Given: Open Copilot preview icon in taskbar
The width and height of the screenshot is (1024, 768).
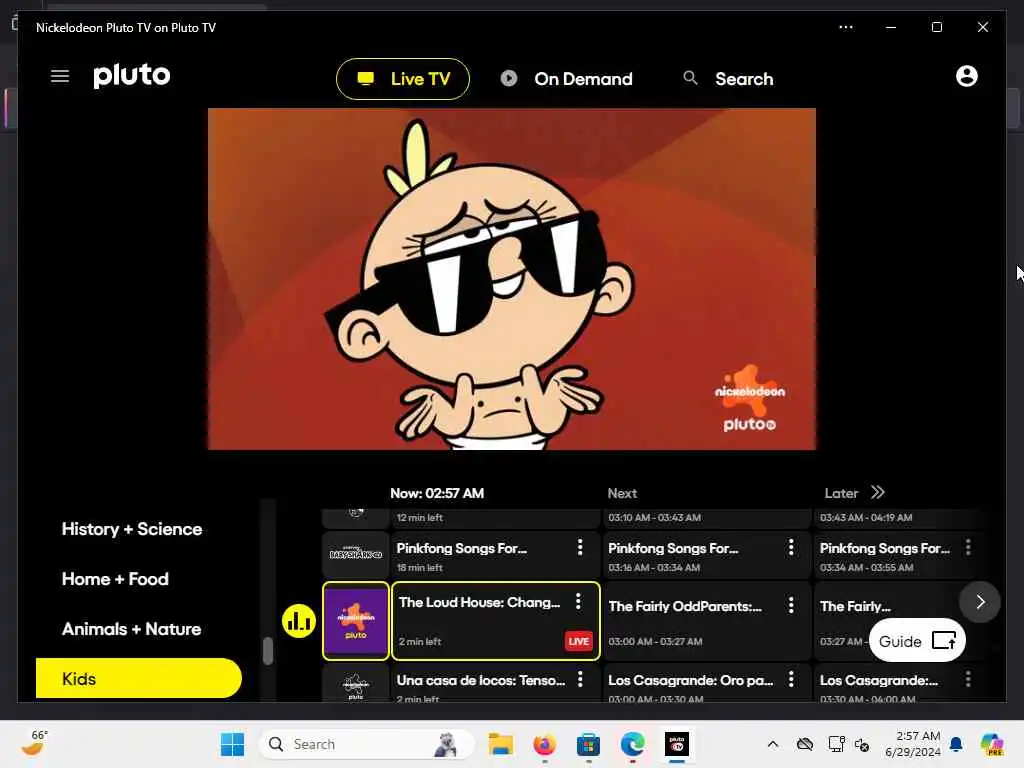Looking at the screenshot, I should [991, 744].
